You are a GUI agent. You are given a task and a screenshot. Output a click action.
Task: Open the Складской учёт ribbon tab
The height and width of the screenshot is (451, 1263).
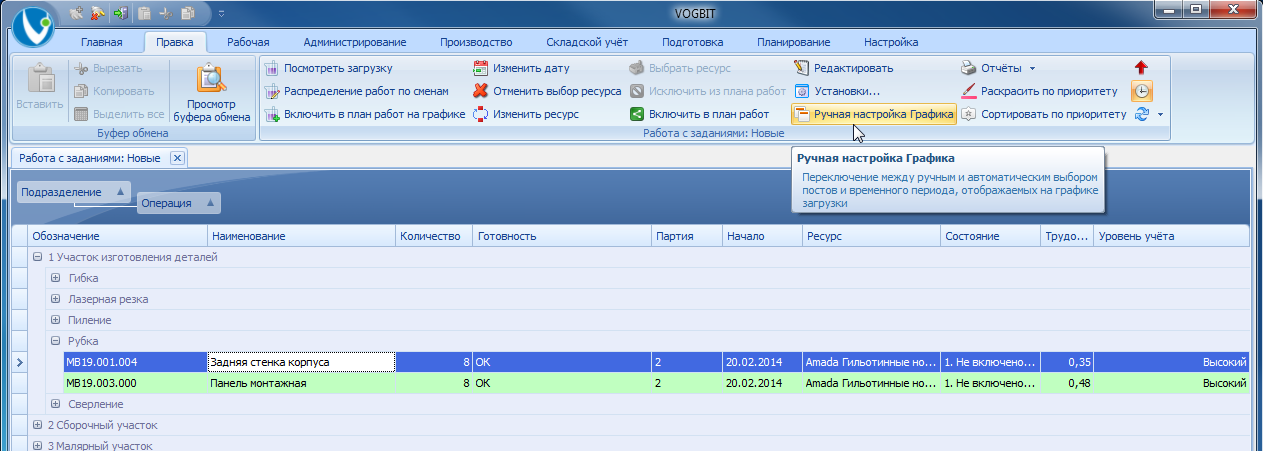point(586,42)
